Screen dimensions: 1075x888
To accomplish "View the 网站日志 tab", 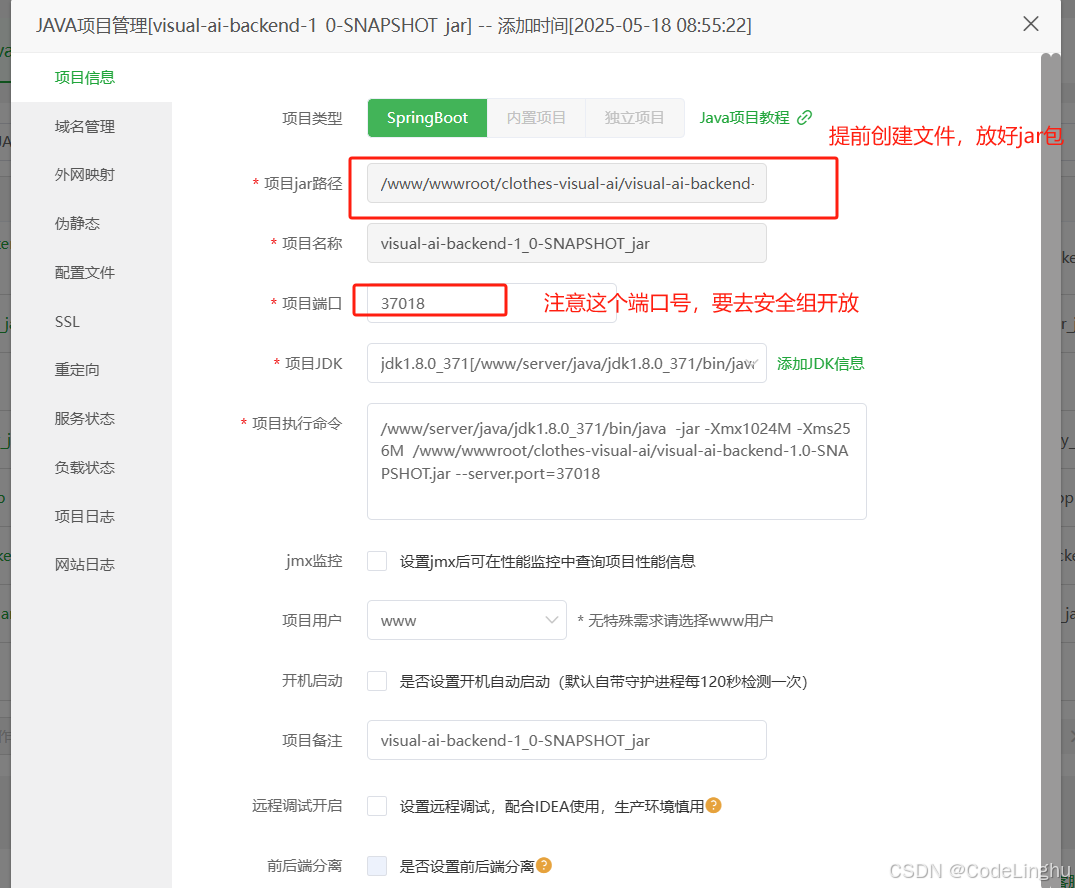I will point(85,565).
